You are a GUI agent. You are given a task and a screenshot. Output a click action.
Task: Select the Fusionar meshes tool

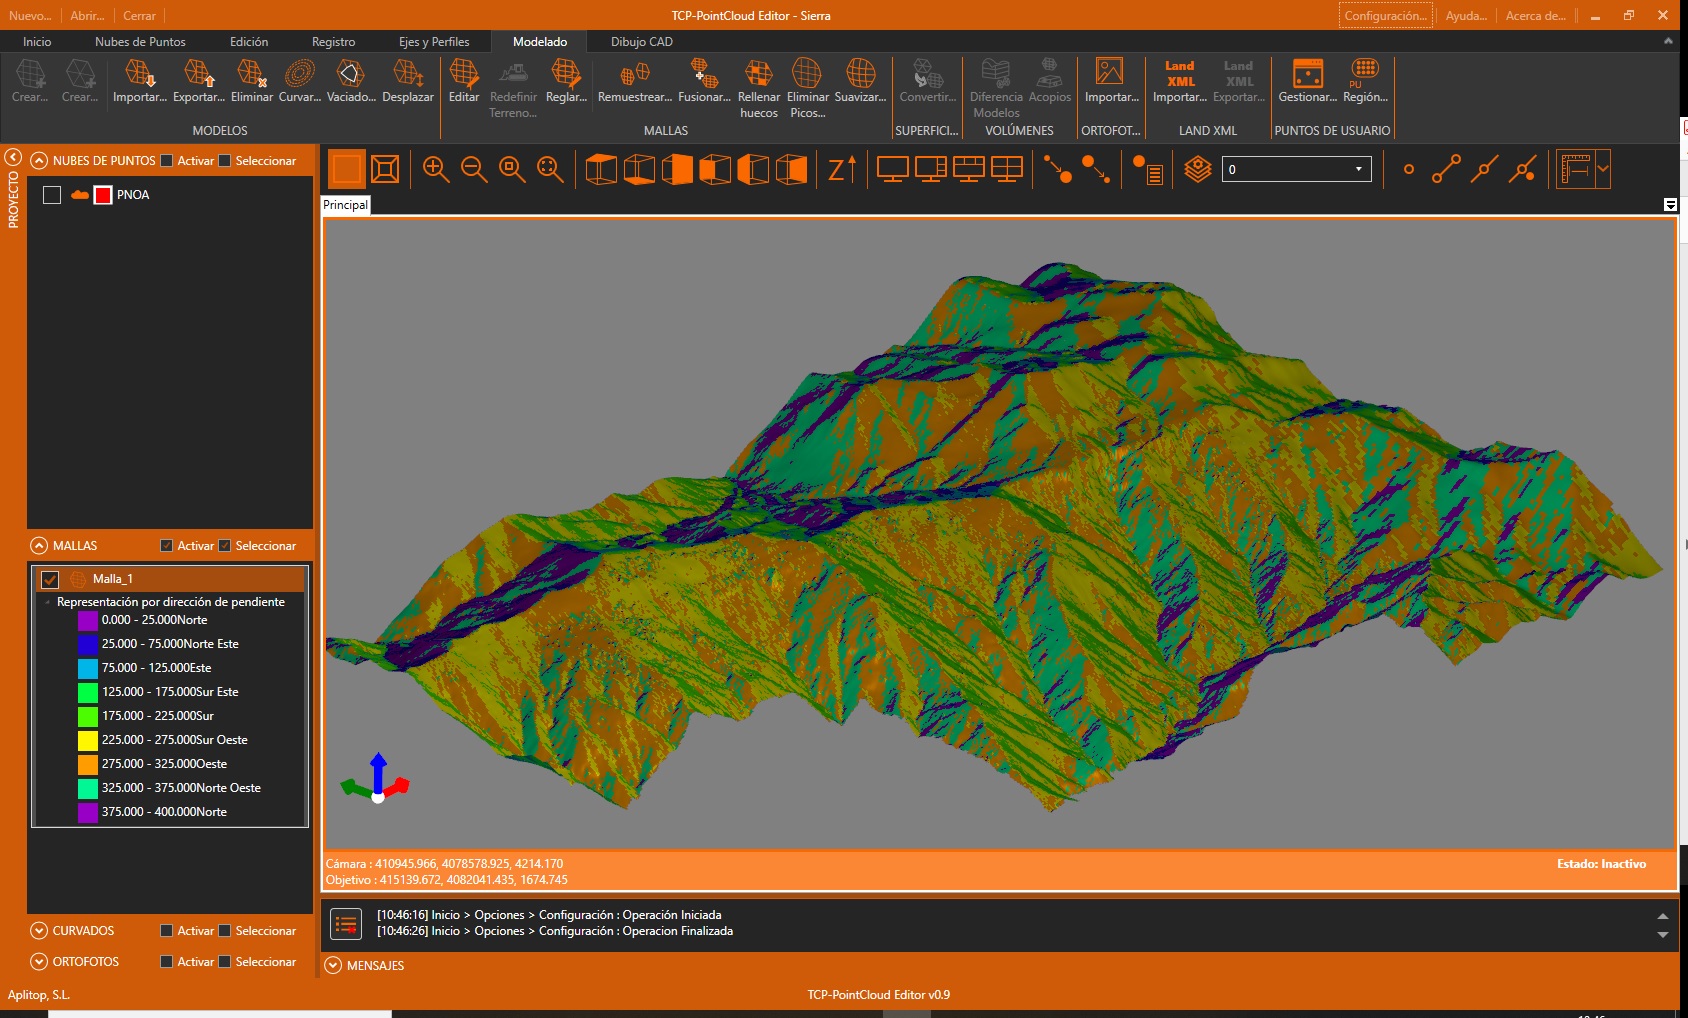point(704,81)
